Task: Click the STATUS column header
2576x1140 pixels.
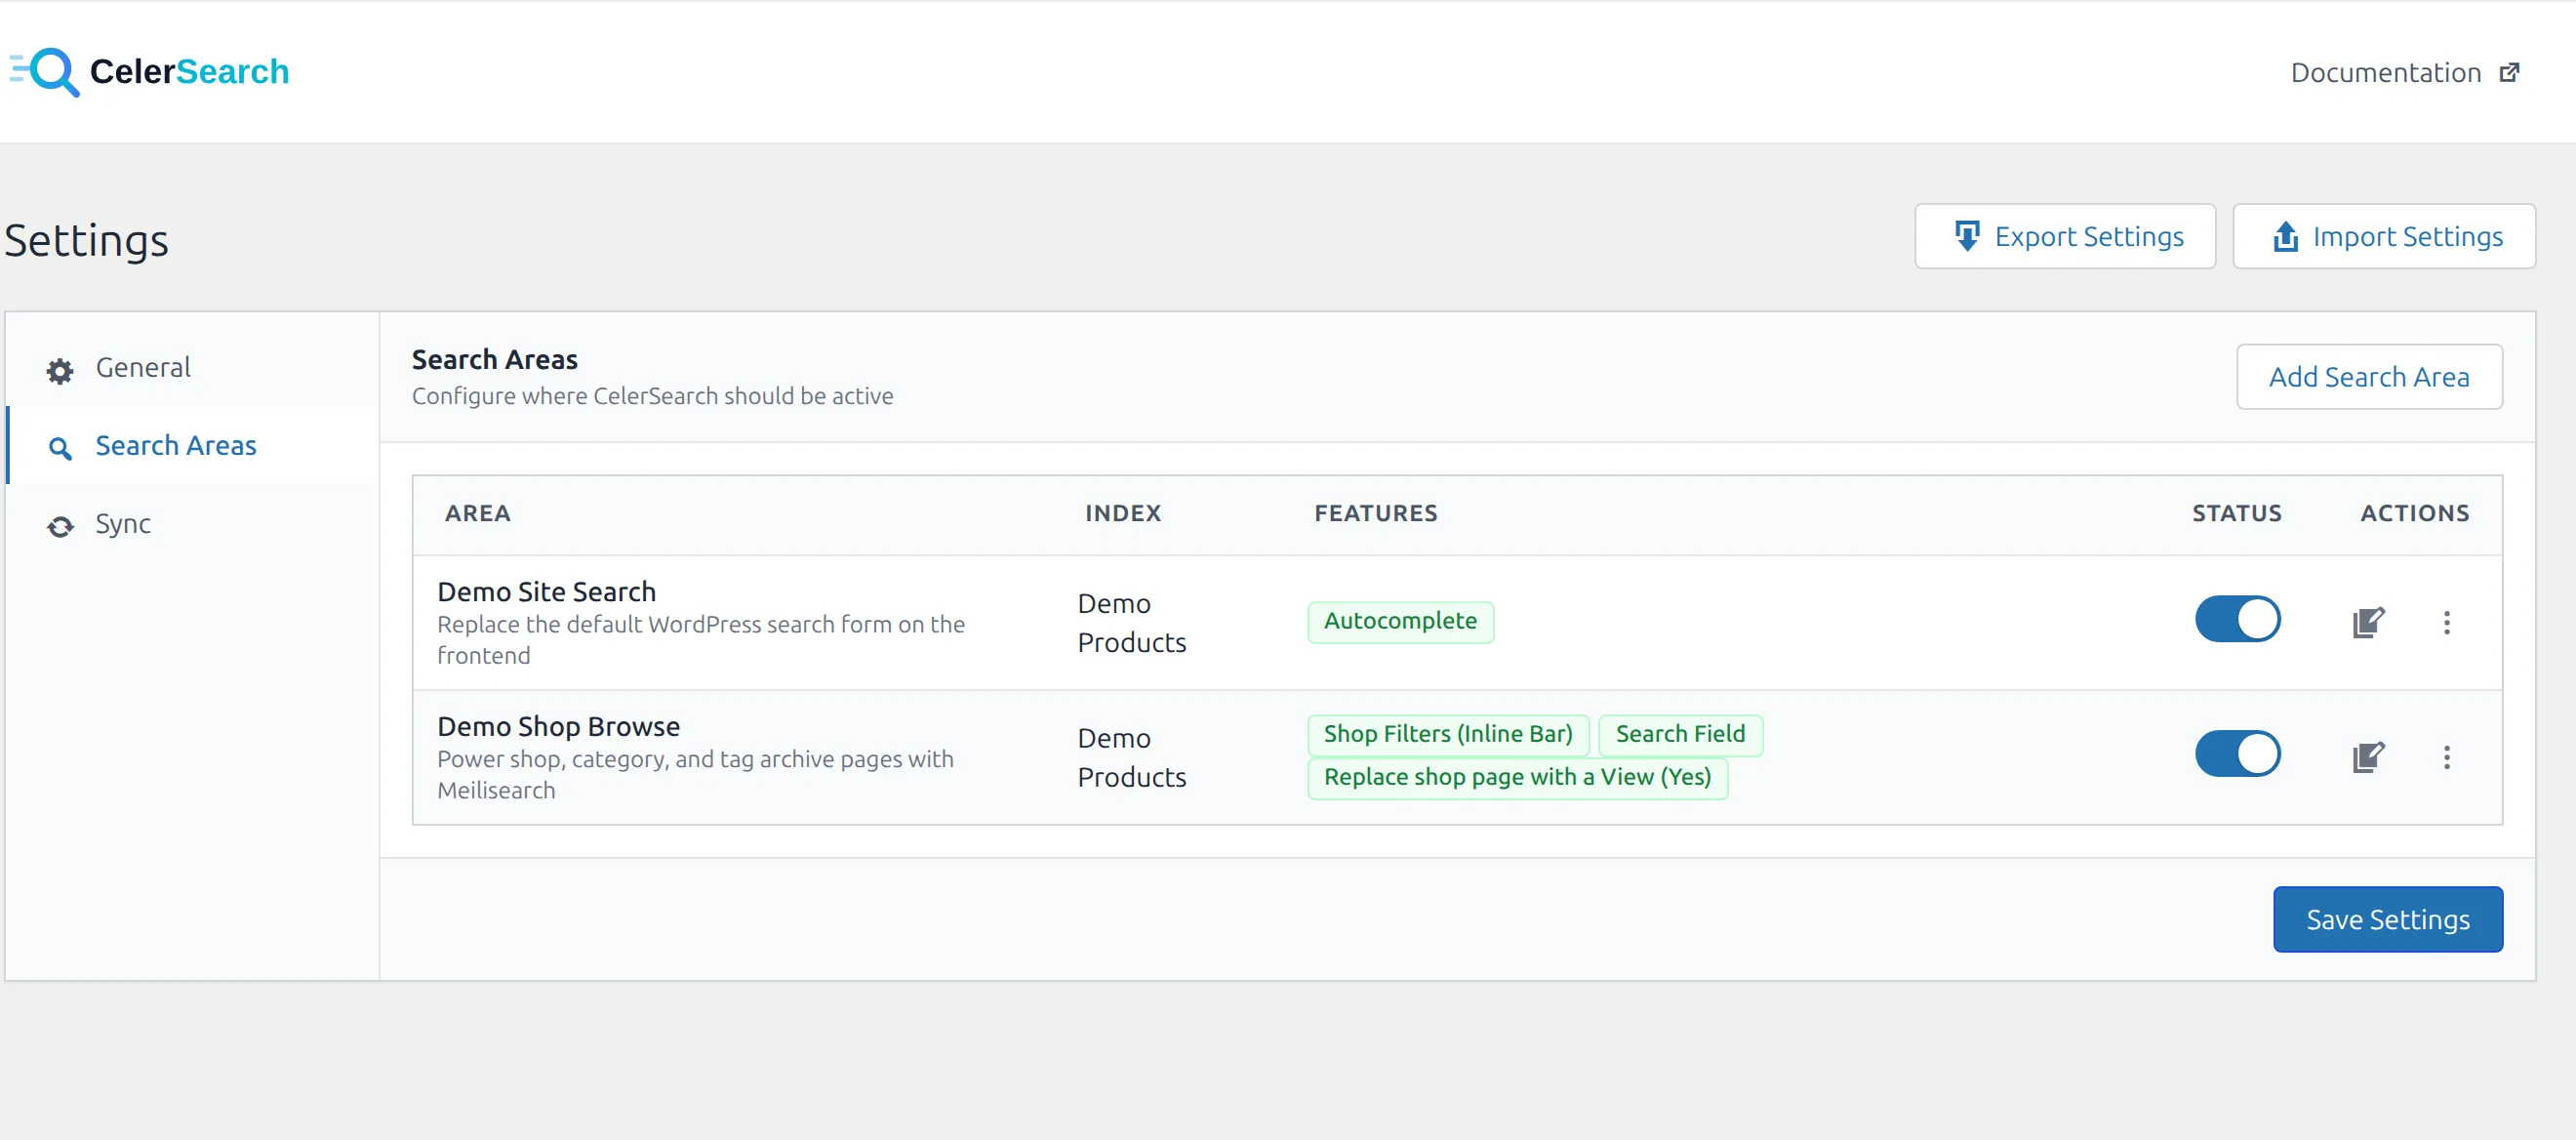Action: coord(2237,513)
